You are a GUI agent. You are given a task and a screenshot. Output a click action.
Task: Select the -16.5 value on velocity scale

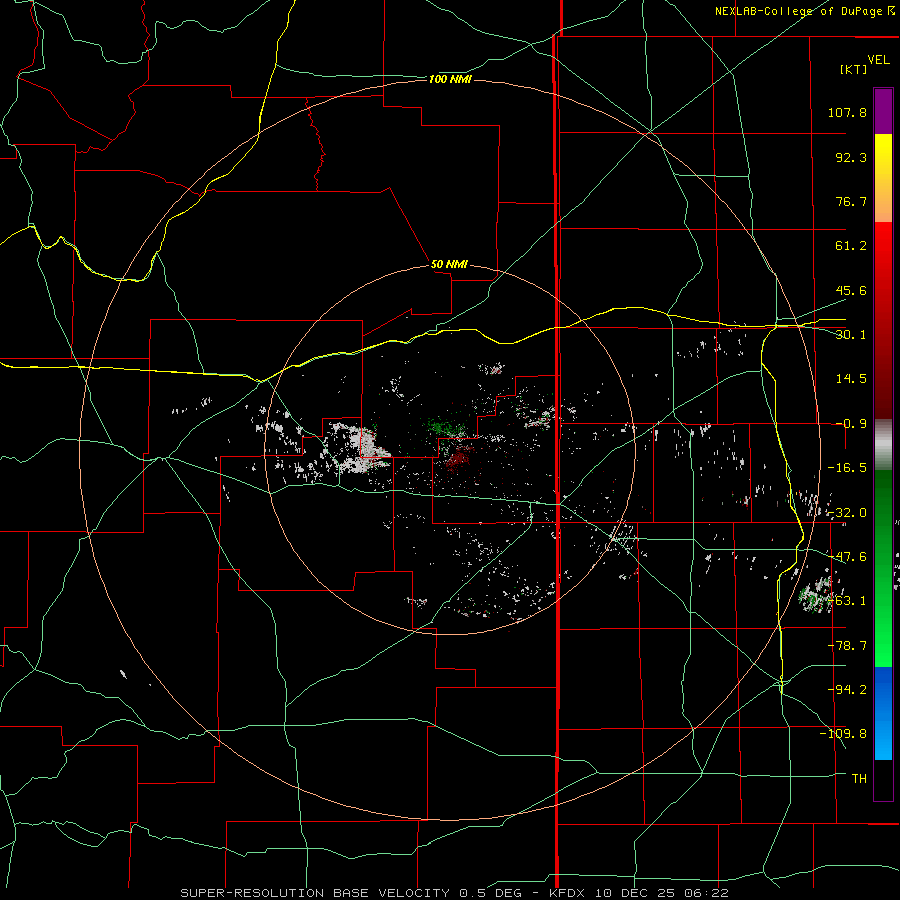coord(847,468)
